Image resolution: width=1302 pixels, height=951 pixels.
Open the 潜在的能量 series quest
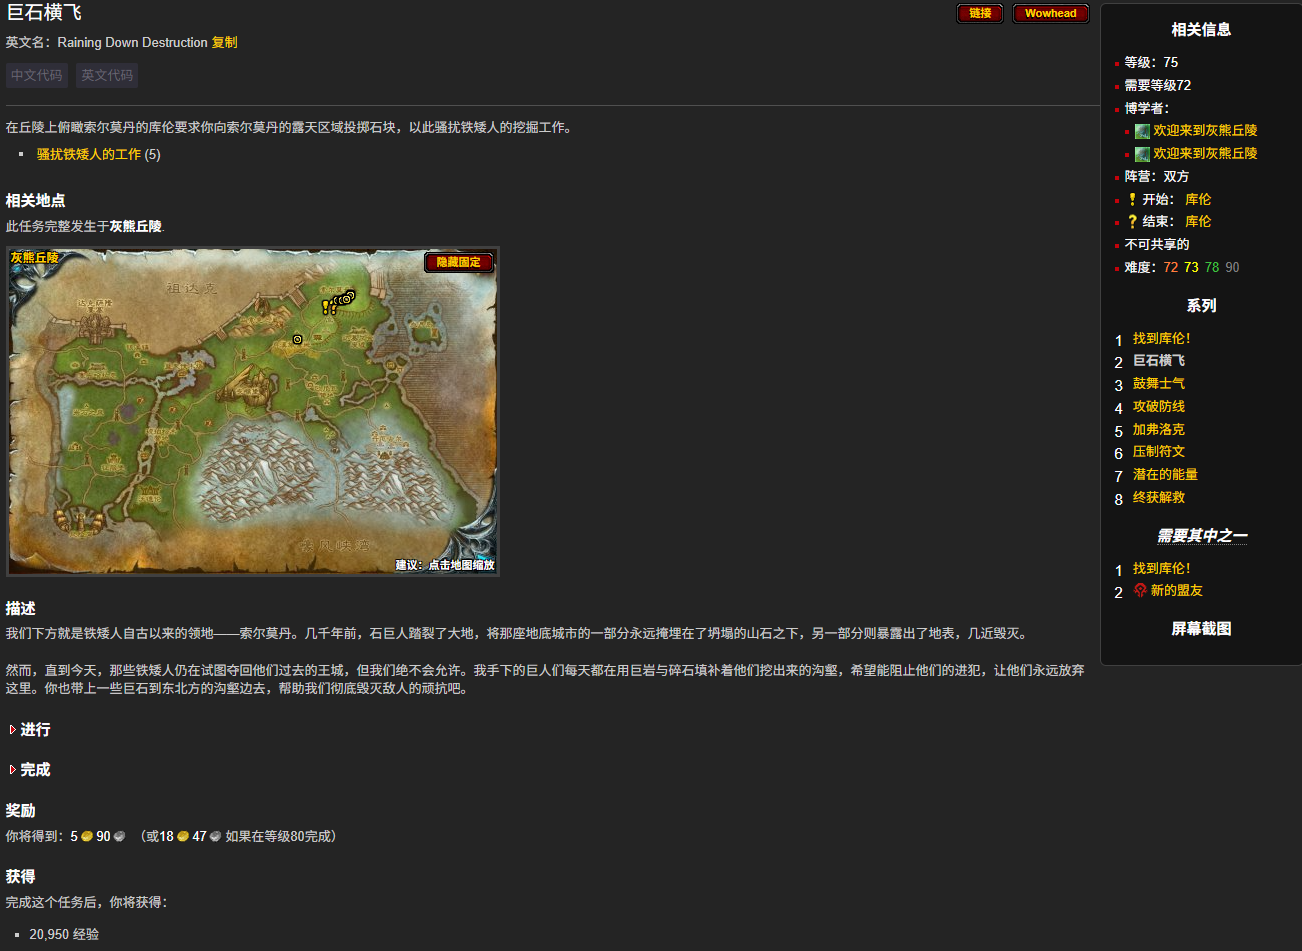point(1165,474)
